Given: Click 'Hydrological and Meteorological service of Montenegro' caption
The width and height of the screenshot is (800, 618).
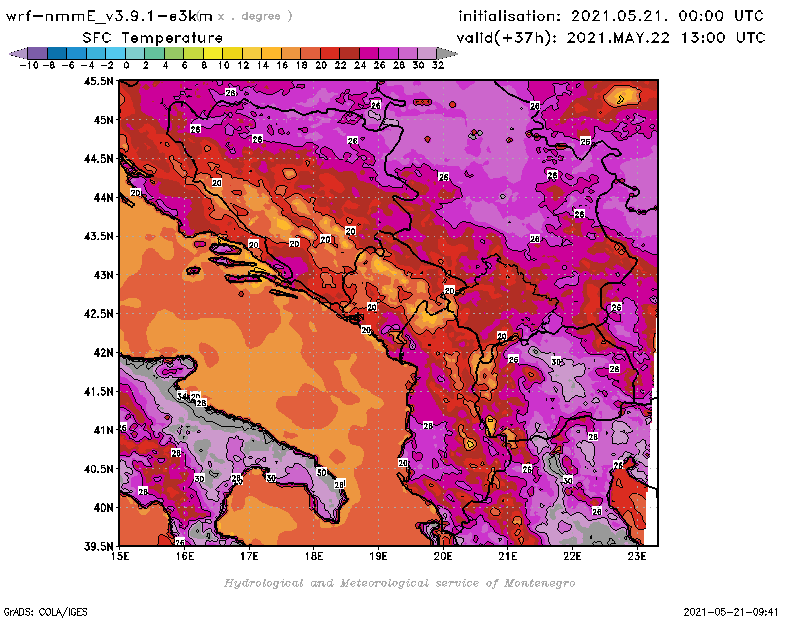Looking at the screenshot, I should (x=399, y=583).
